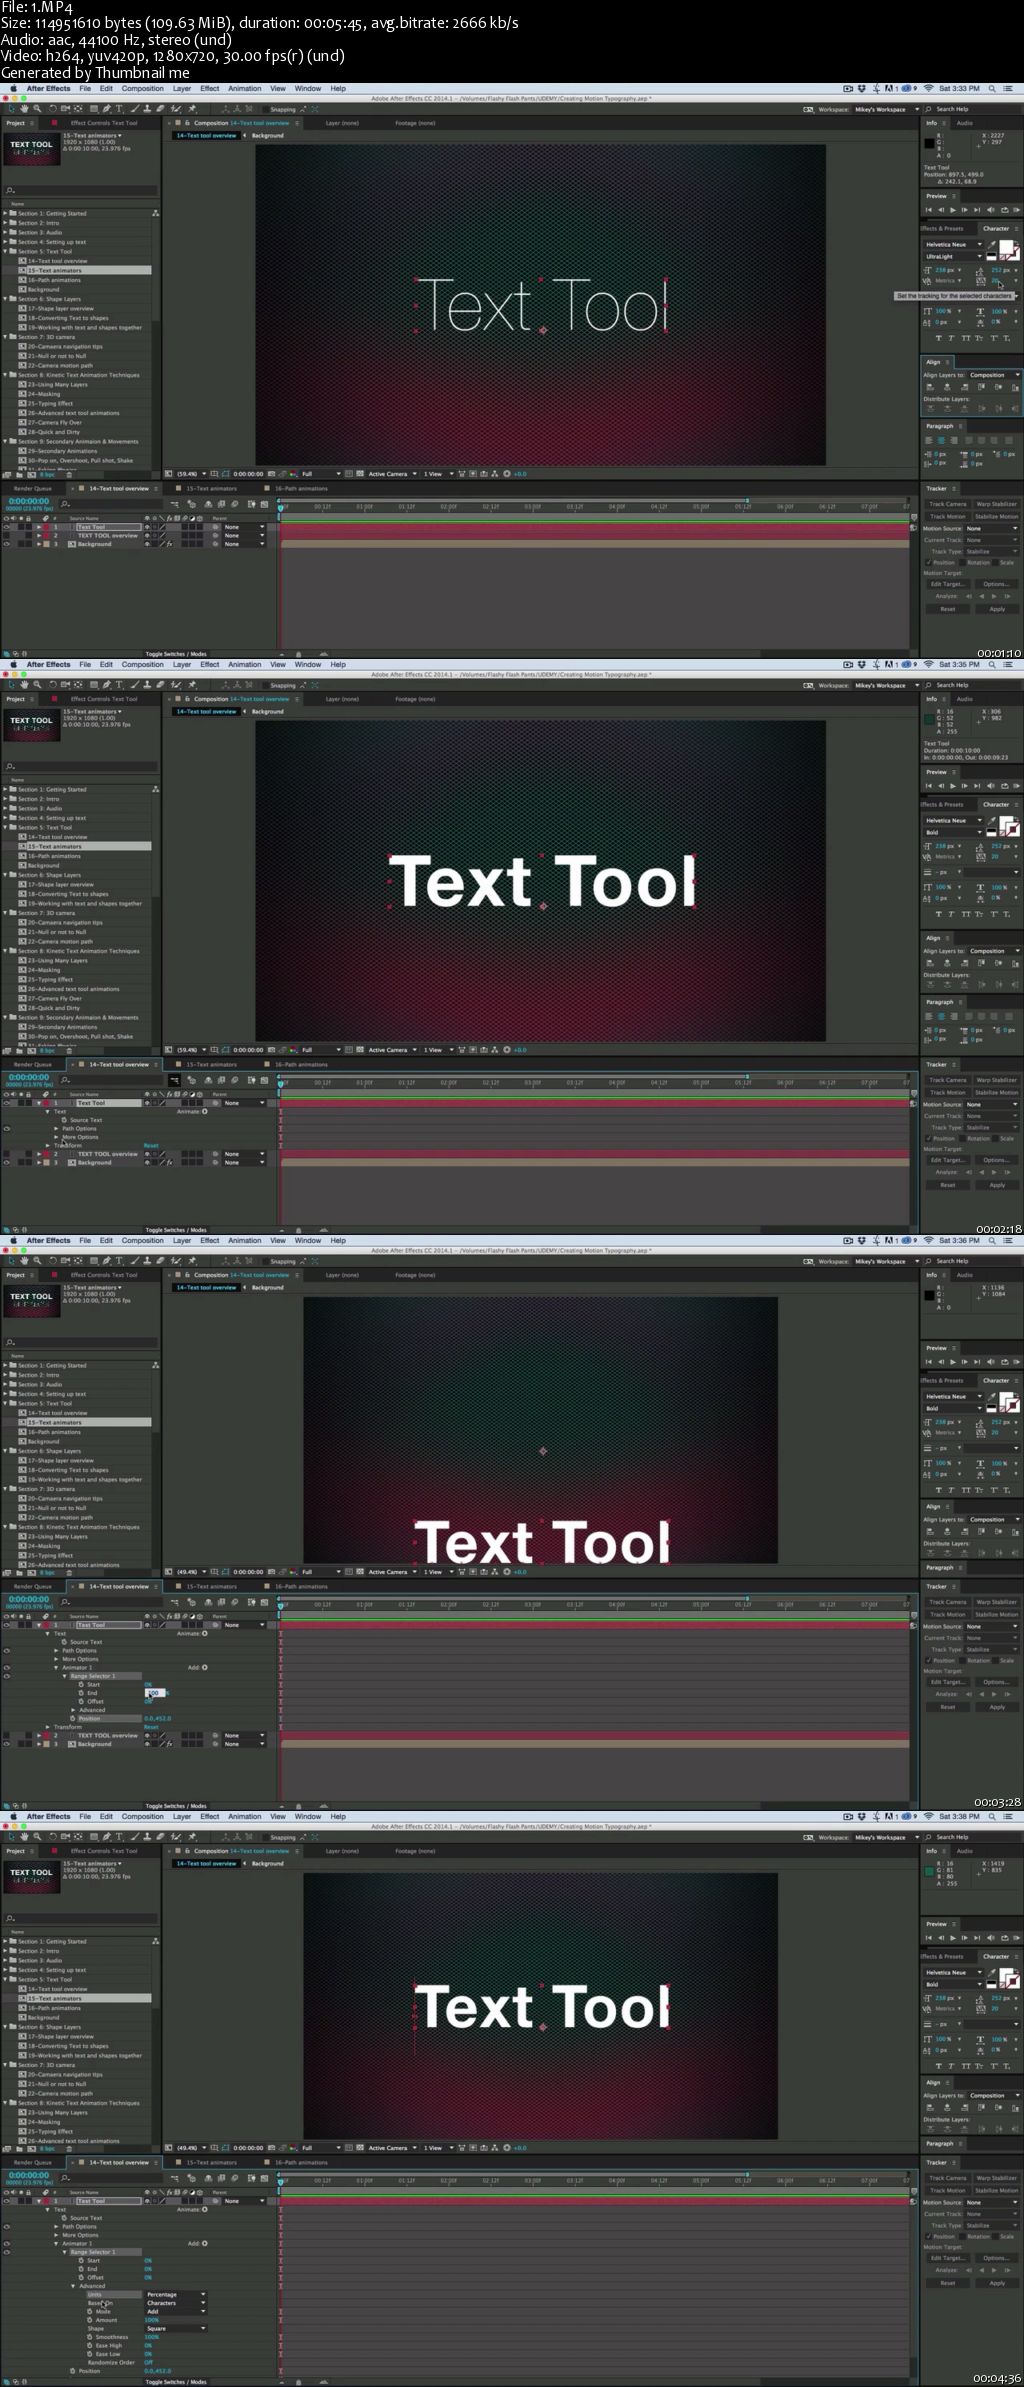Click Track Camera in the 00:01:10 frame Tracker
Screen dimensions: 1024x2387
click(x=947, y=504)
